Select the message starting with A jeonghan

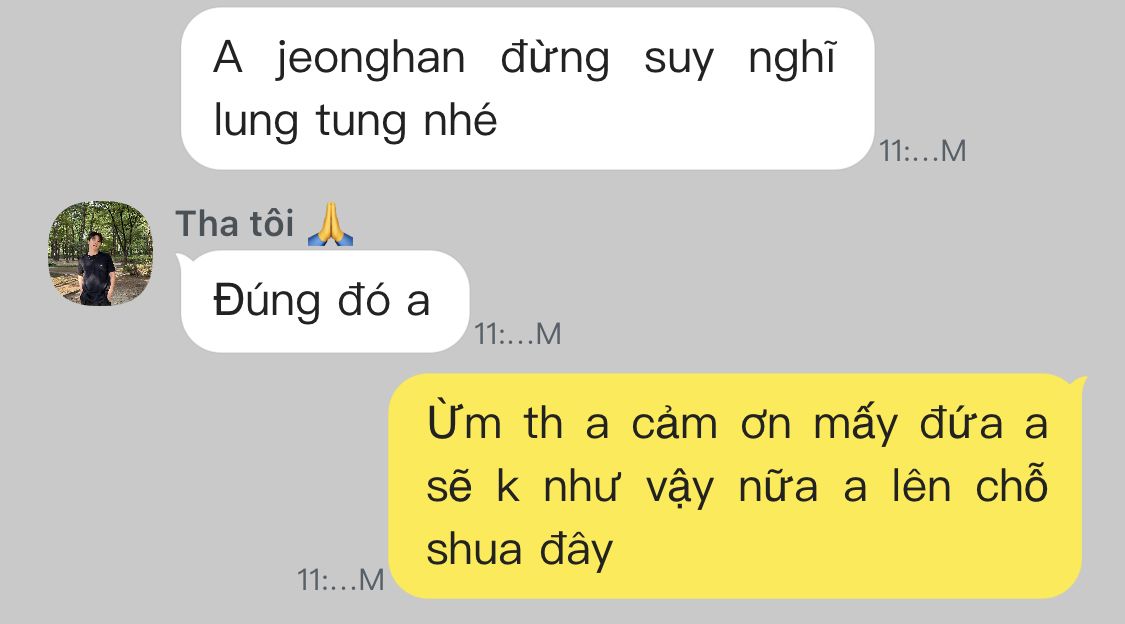pos(527,89)
